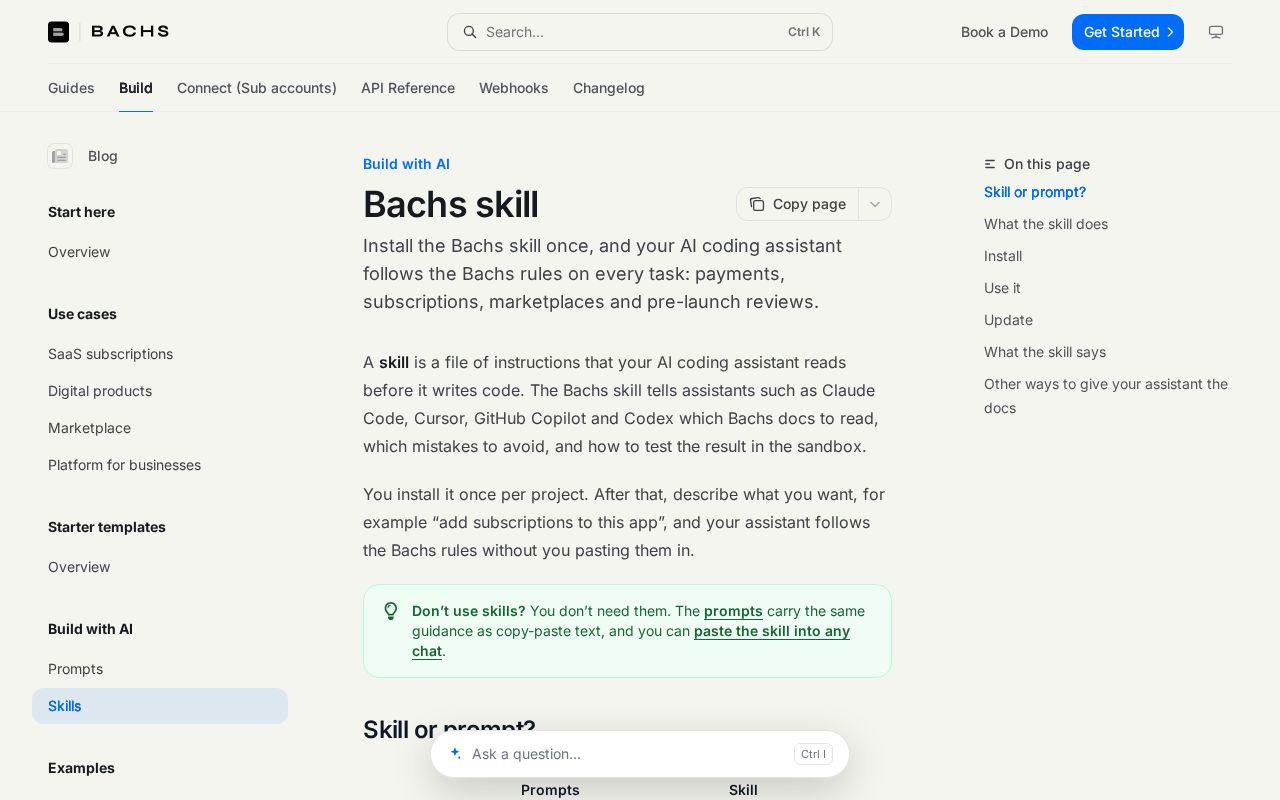
Task: Open the Changelog tab
Action: tap(609, 88)
